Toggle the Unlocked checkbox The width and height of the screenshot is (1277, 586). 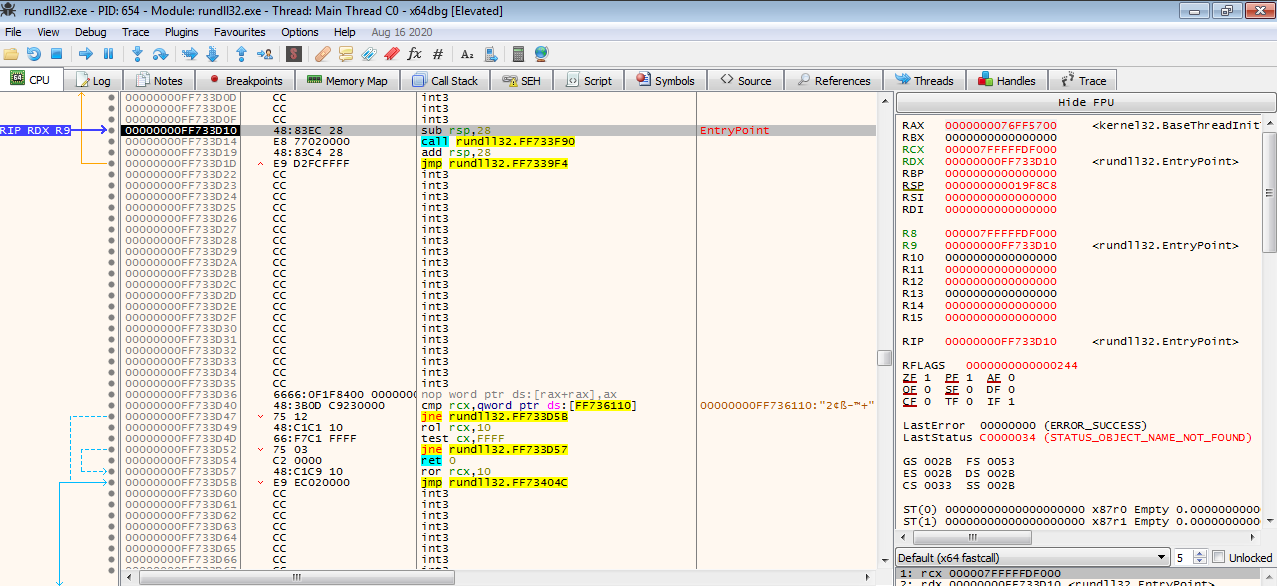(1218, 557)
